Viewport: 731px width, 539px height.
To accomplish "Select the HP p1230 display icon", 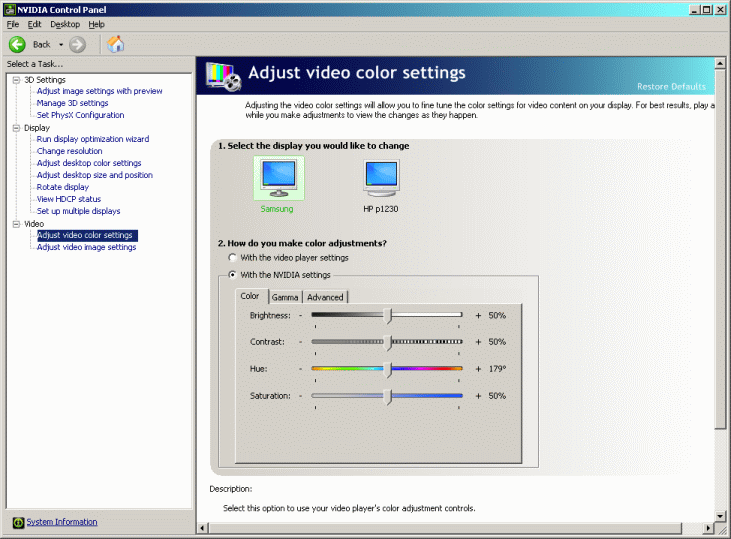I will pos(381,178).
